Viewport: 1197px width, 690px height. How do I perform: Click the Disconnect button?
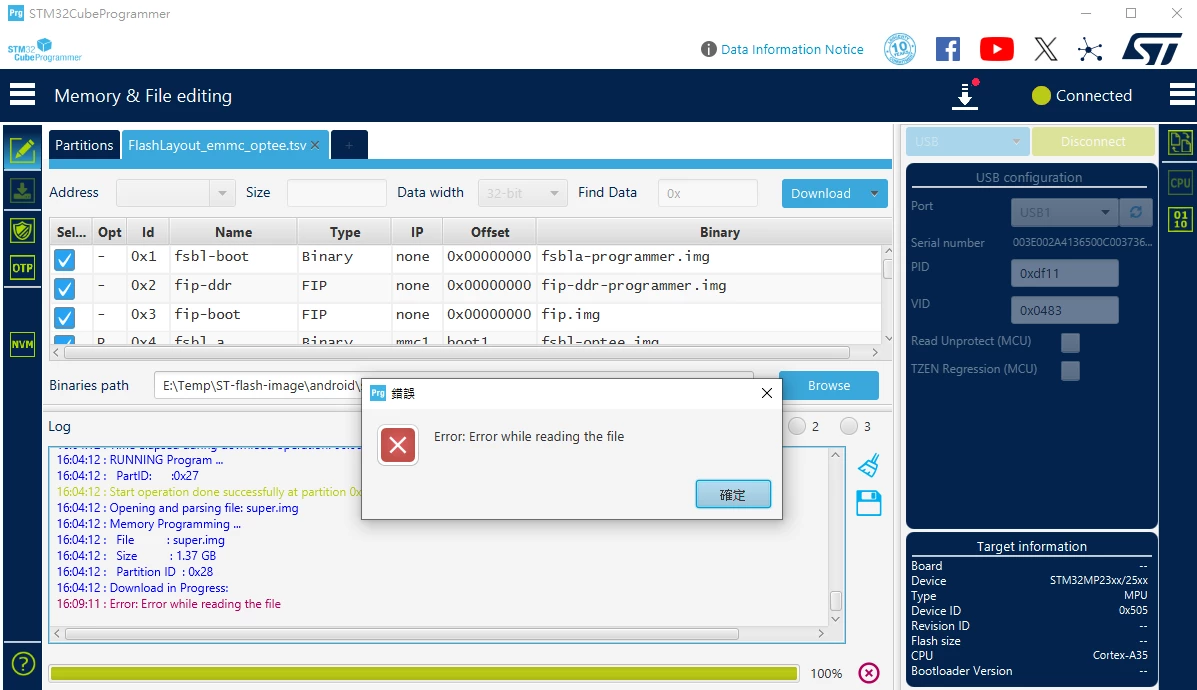1092,141
